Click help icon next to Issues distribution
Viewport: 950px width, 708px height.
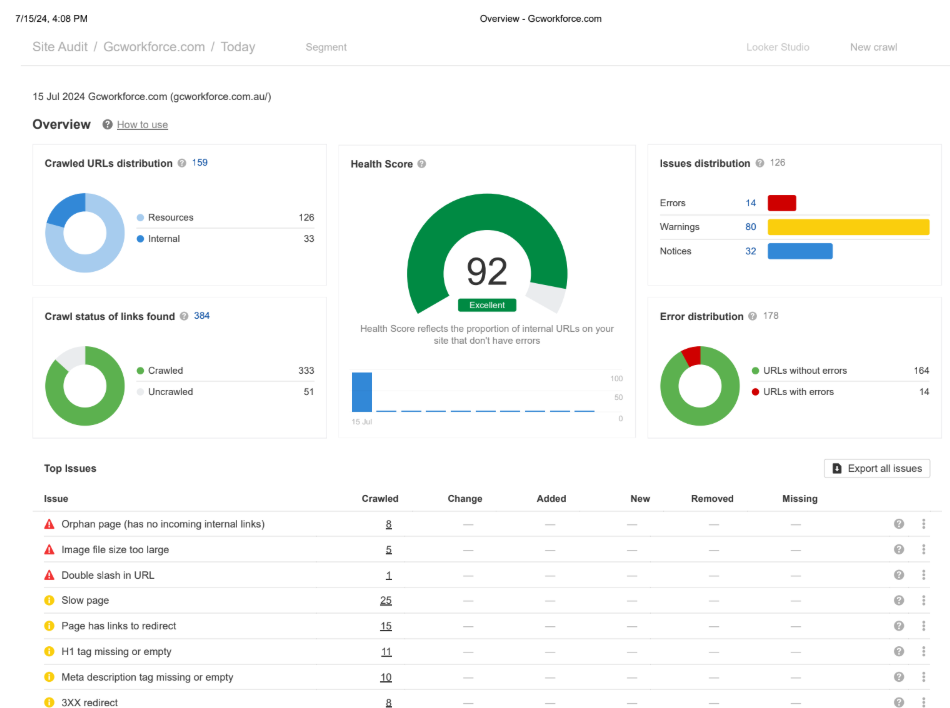(x=760, y=163)
